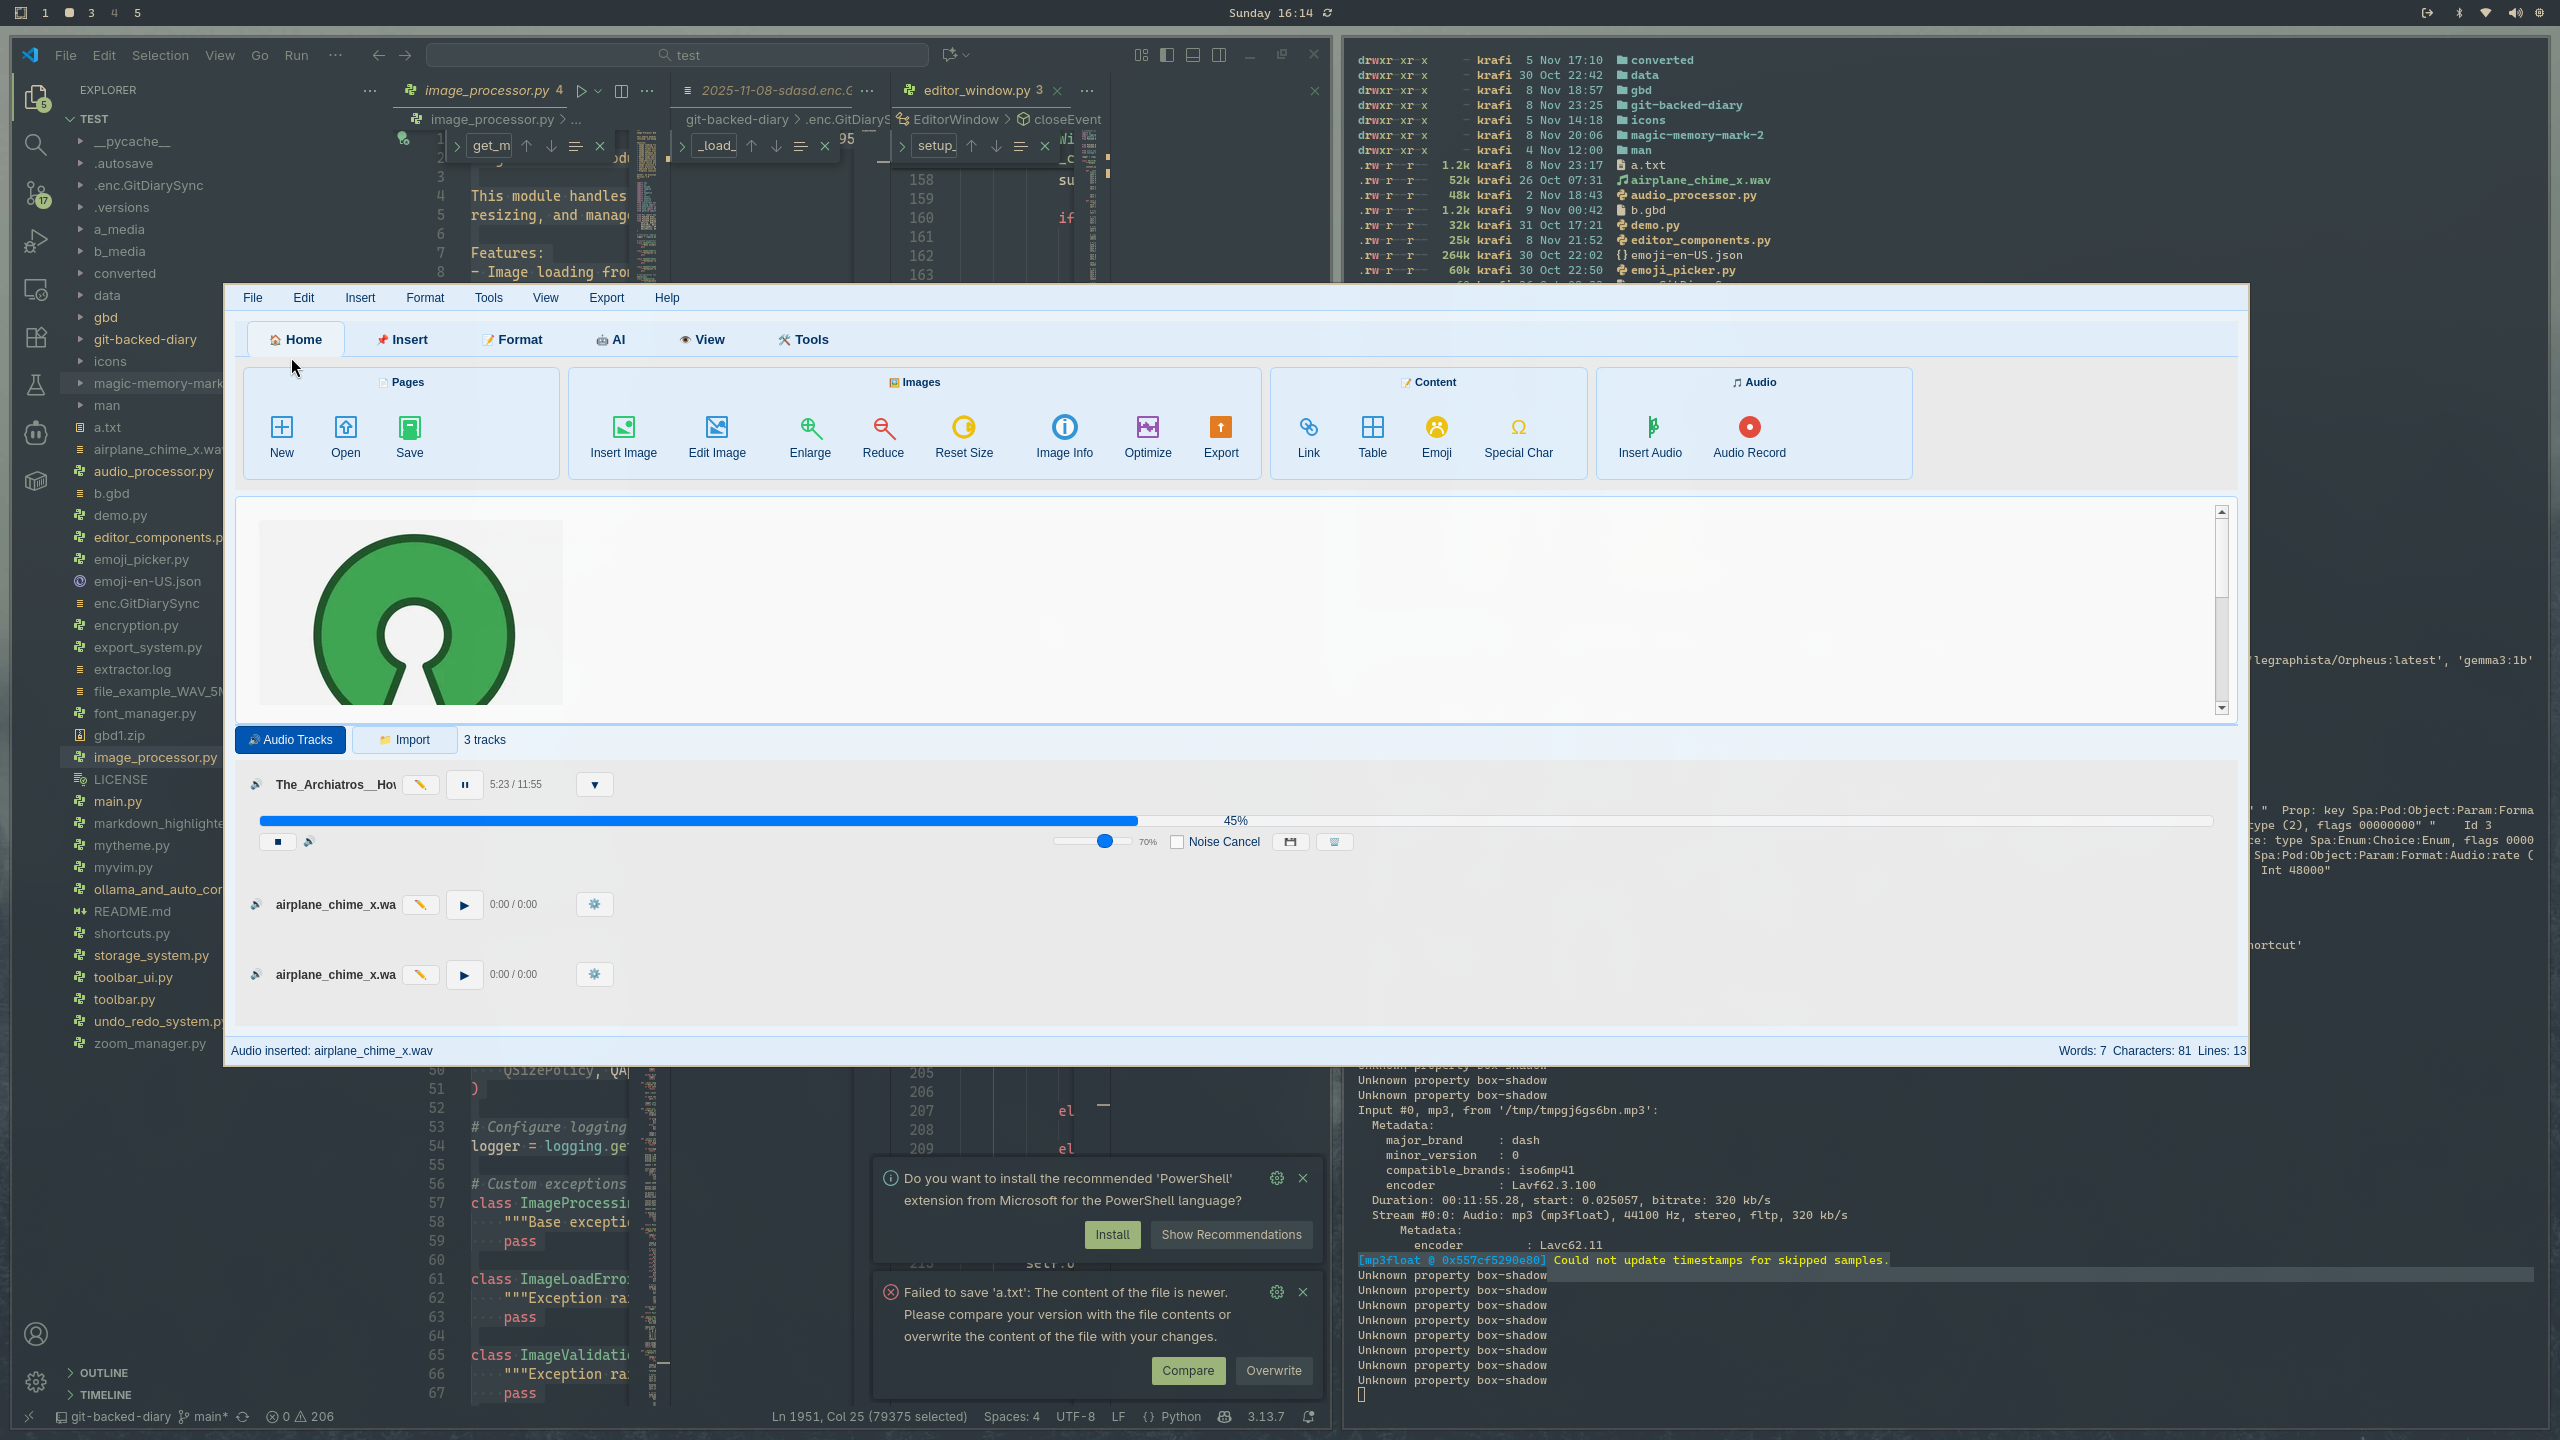Adjust the track volume slider at 70%

(x=1104, y=842)
